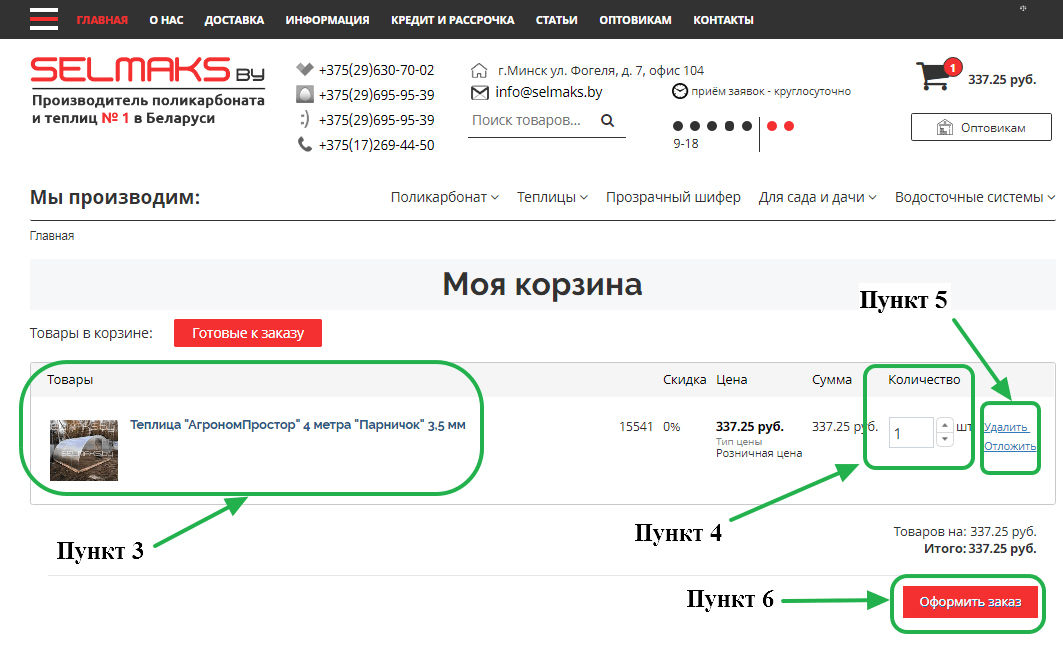Click the house address icon
Image resolution: width=1063 pixels, height=649 pixels.
tap(479, 71)
